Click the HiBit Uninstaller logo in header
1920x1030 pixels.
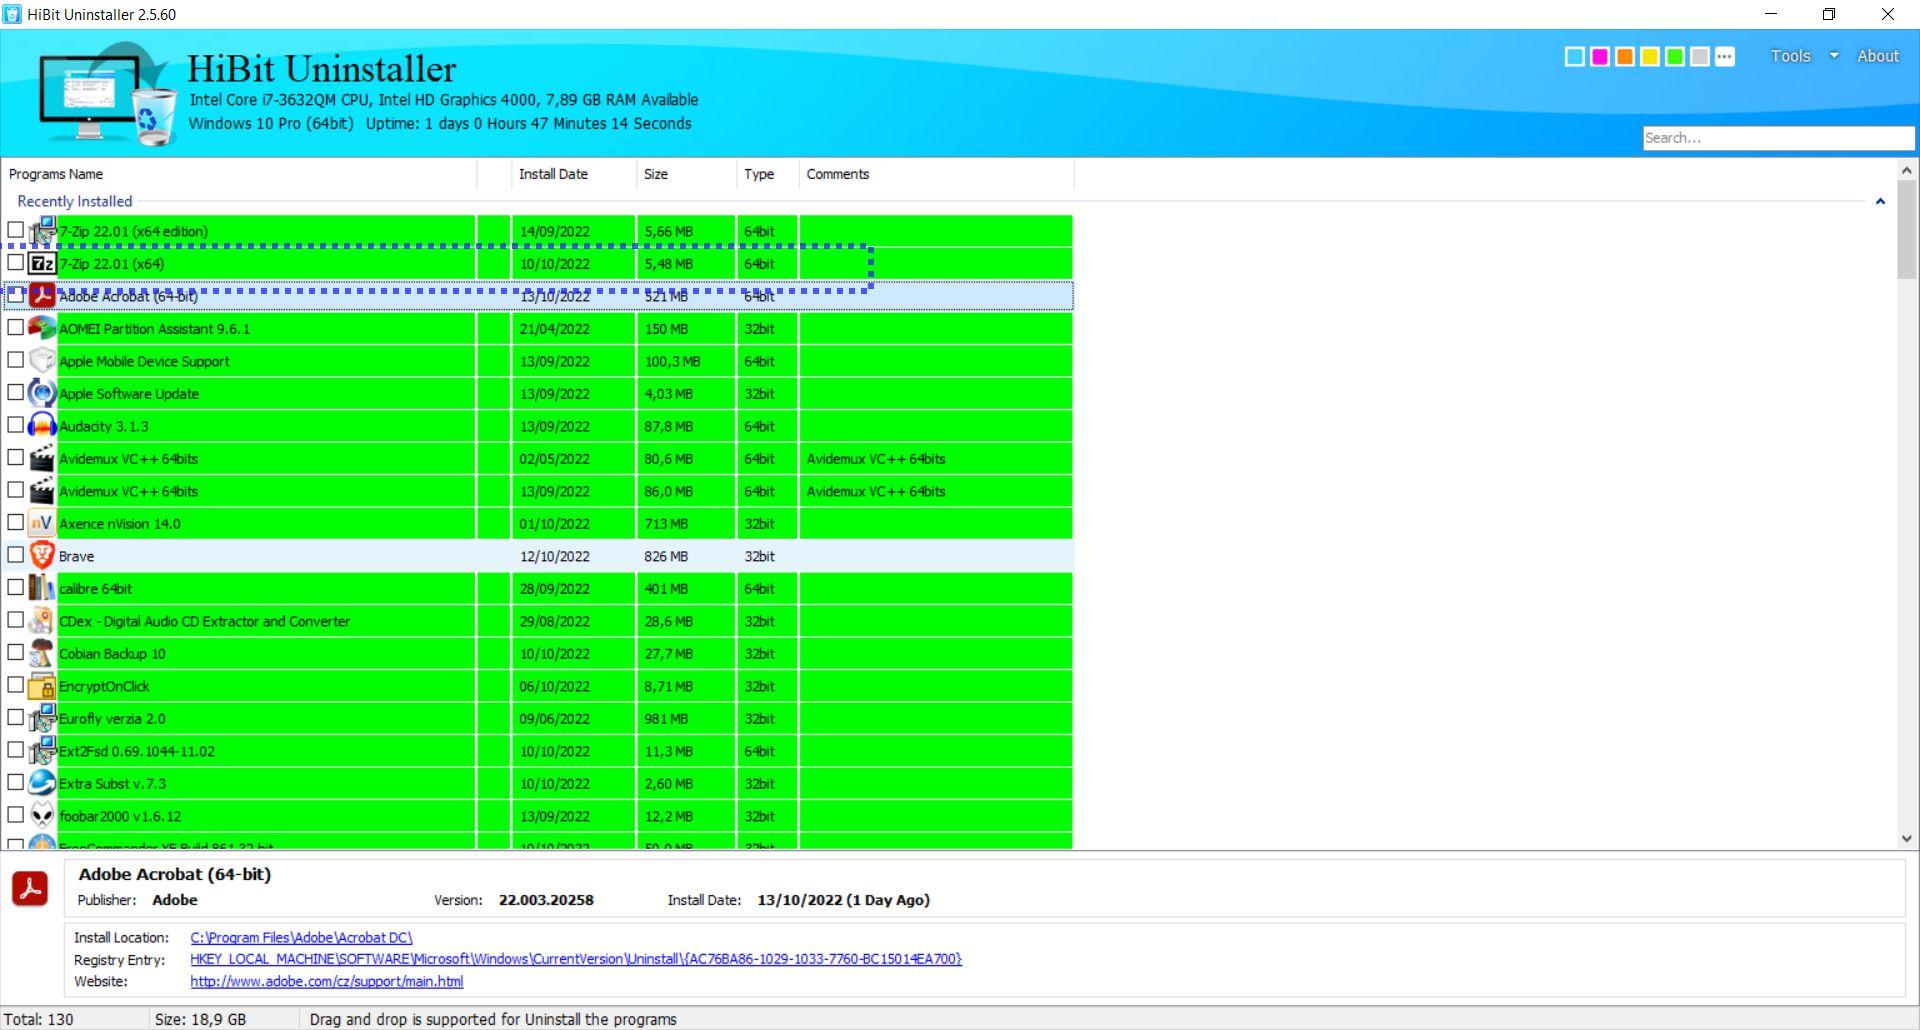pyautogui.click(x=106, y=95)
